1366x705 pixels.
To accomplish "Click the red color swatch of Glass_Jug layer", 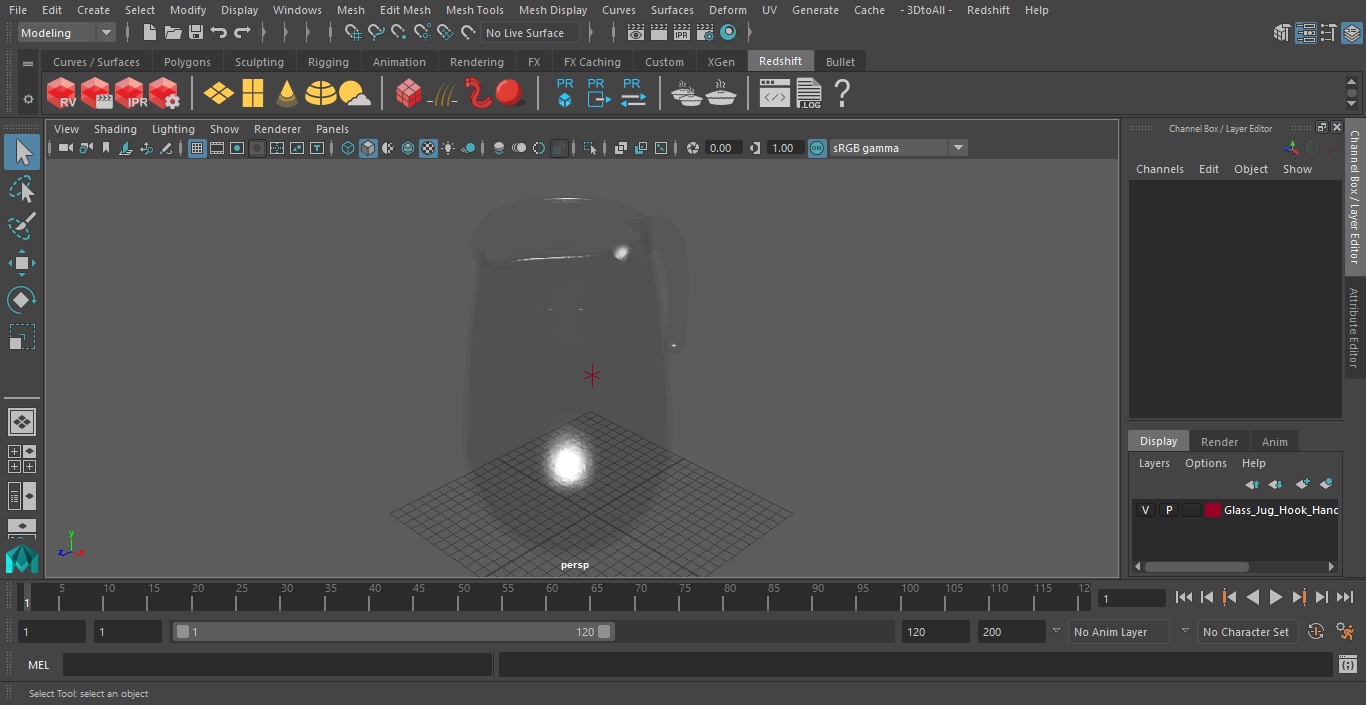I will 1212,510.
